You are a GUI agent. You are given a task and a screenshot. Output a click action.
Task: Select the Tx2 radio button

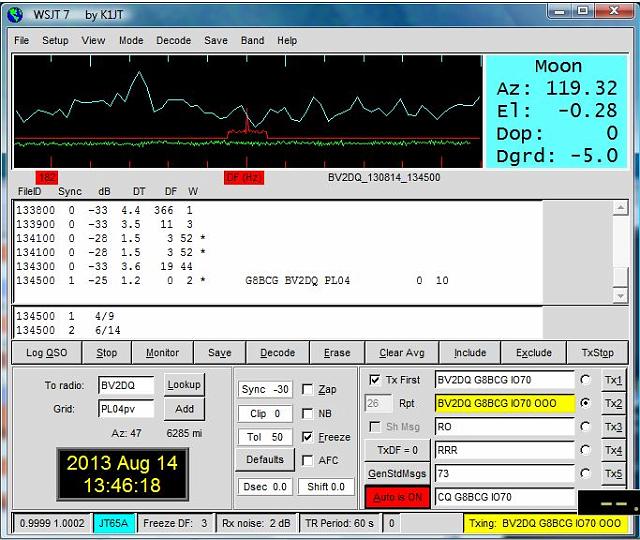[585, 403]
